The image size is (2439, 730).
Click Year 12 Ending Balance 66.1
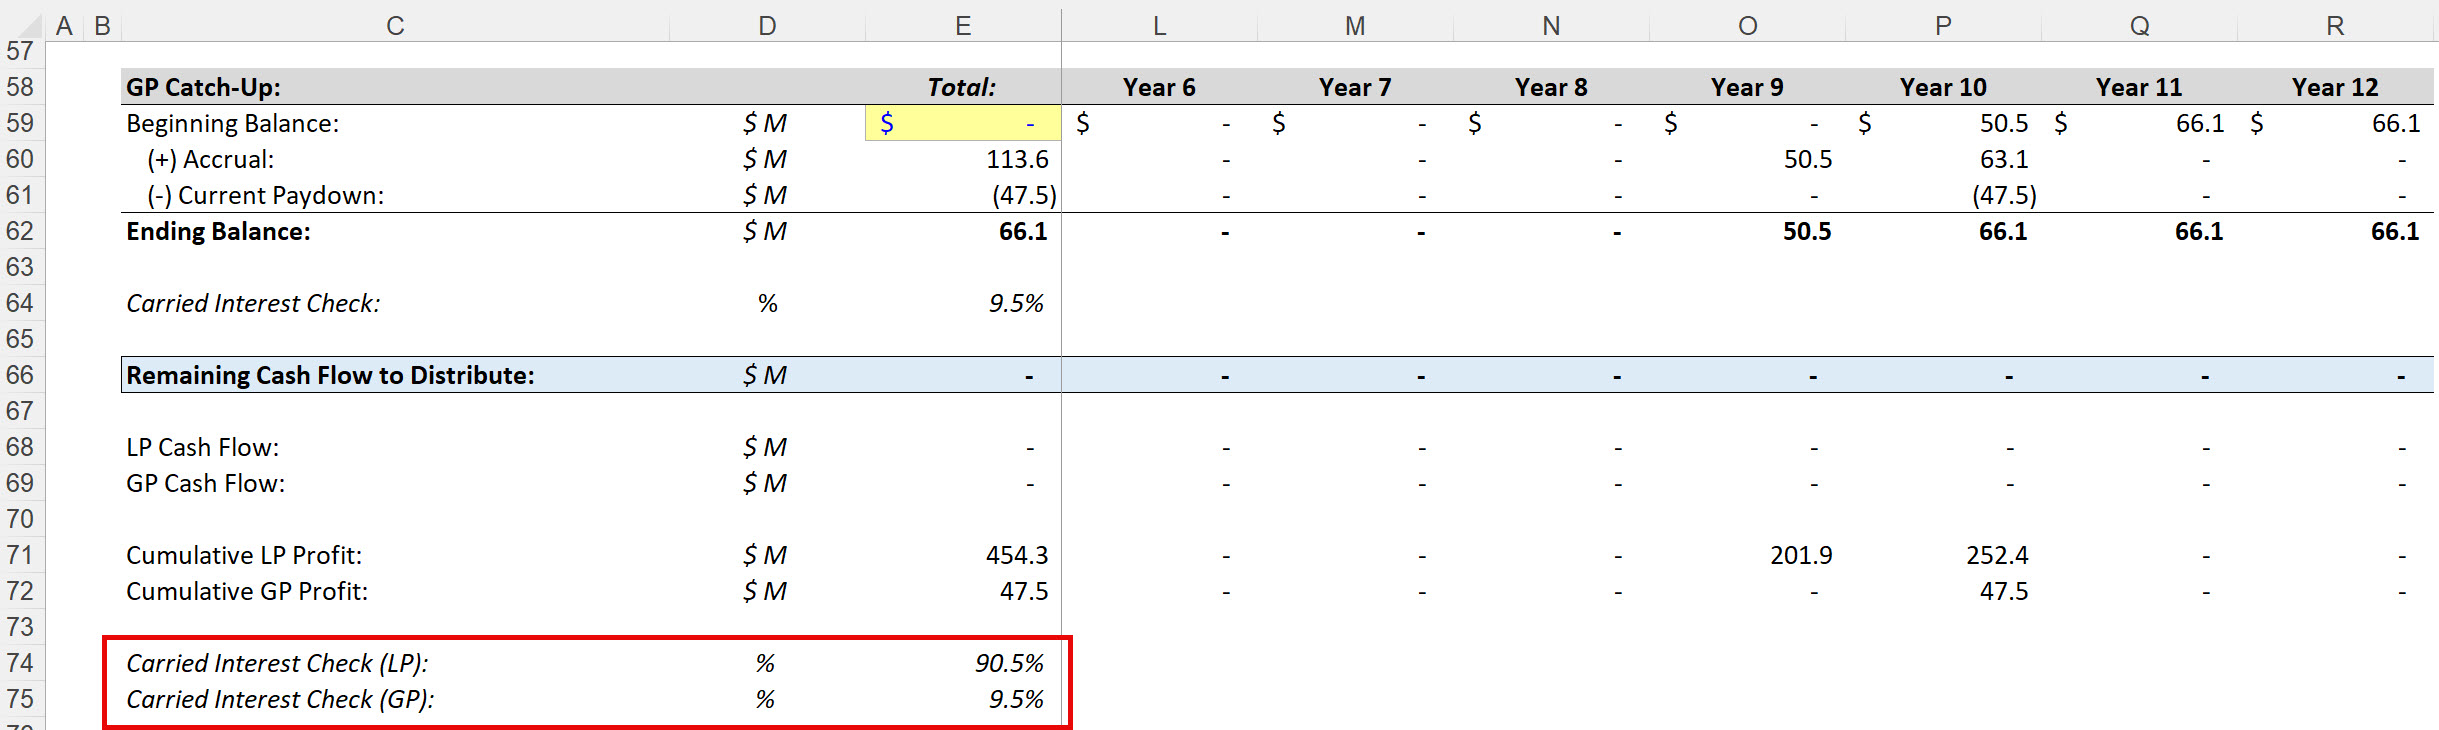(2395, 231)
